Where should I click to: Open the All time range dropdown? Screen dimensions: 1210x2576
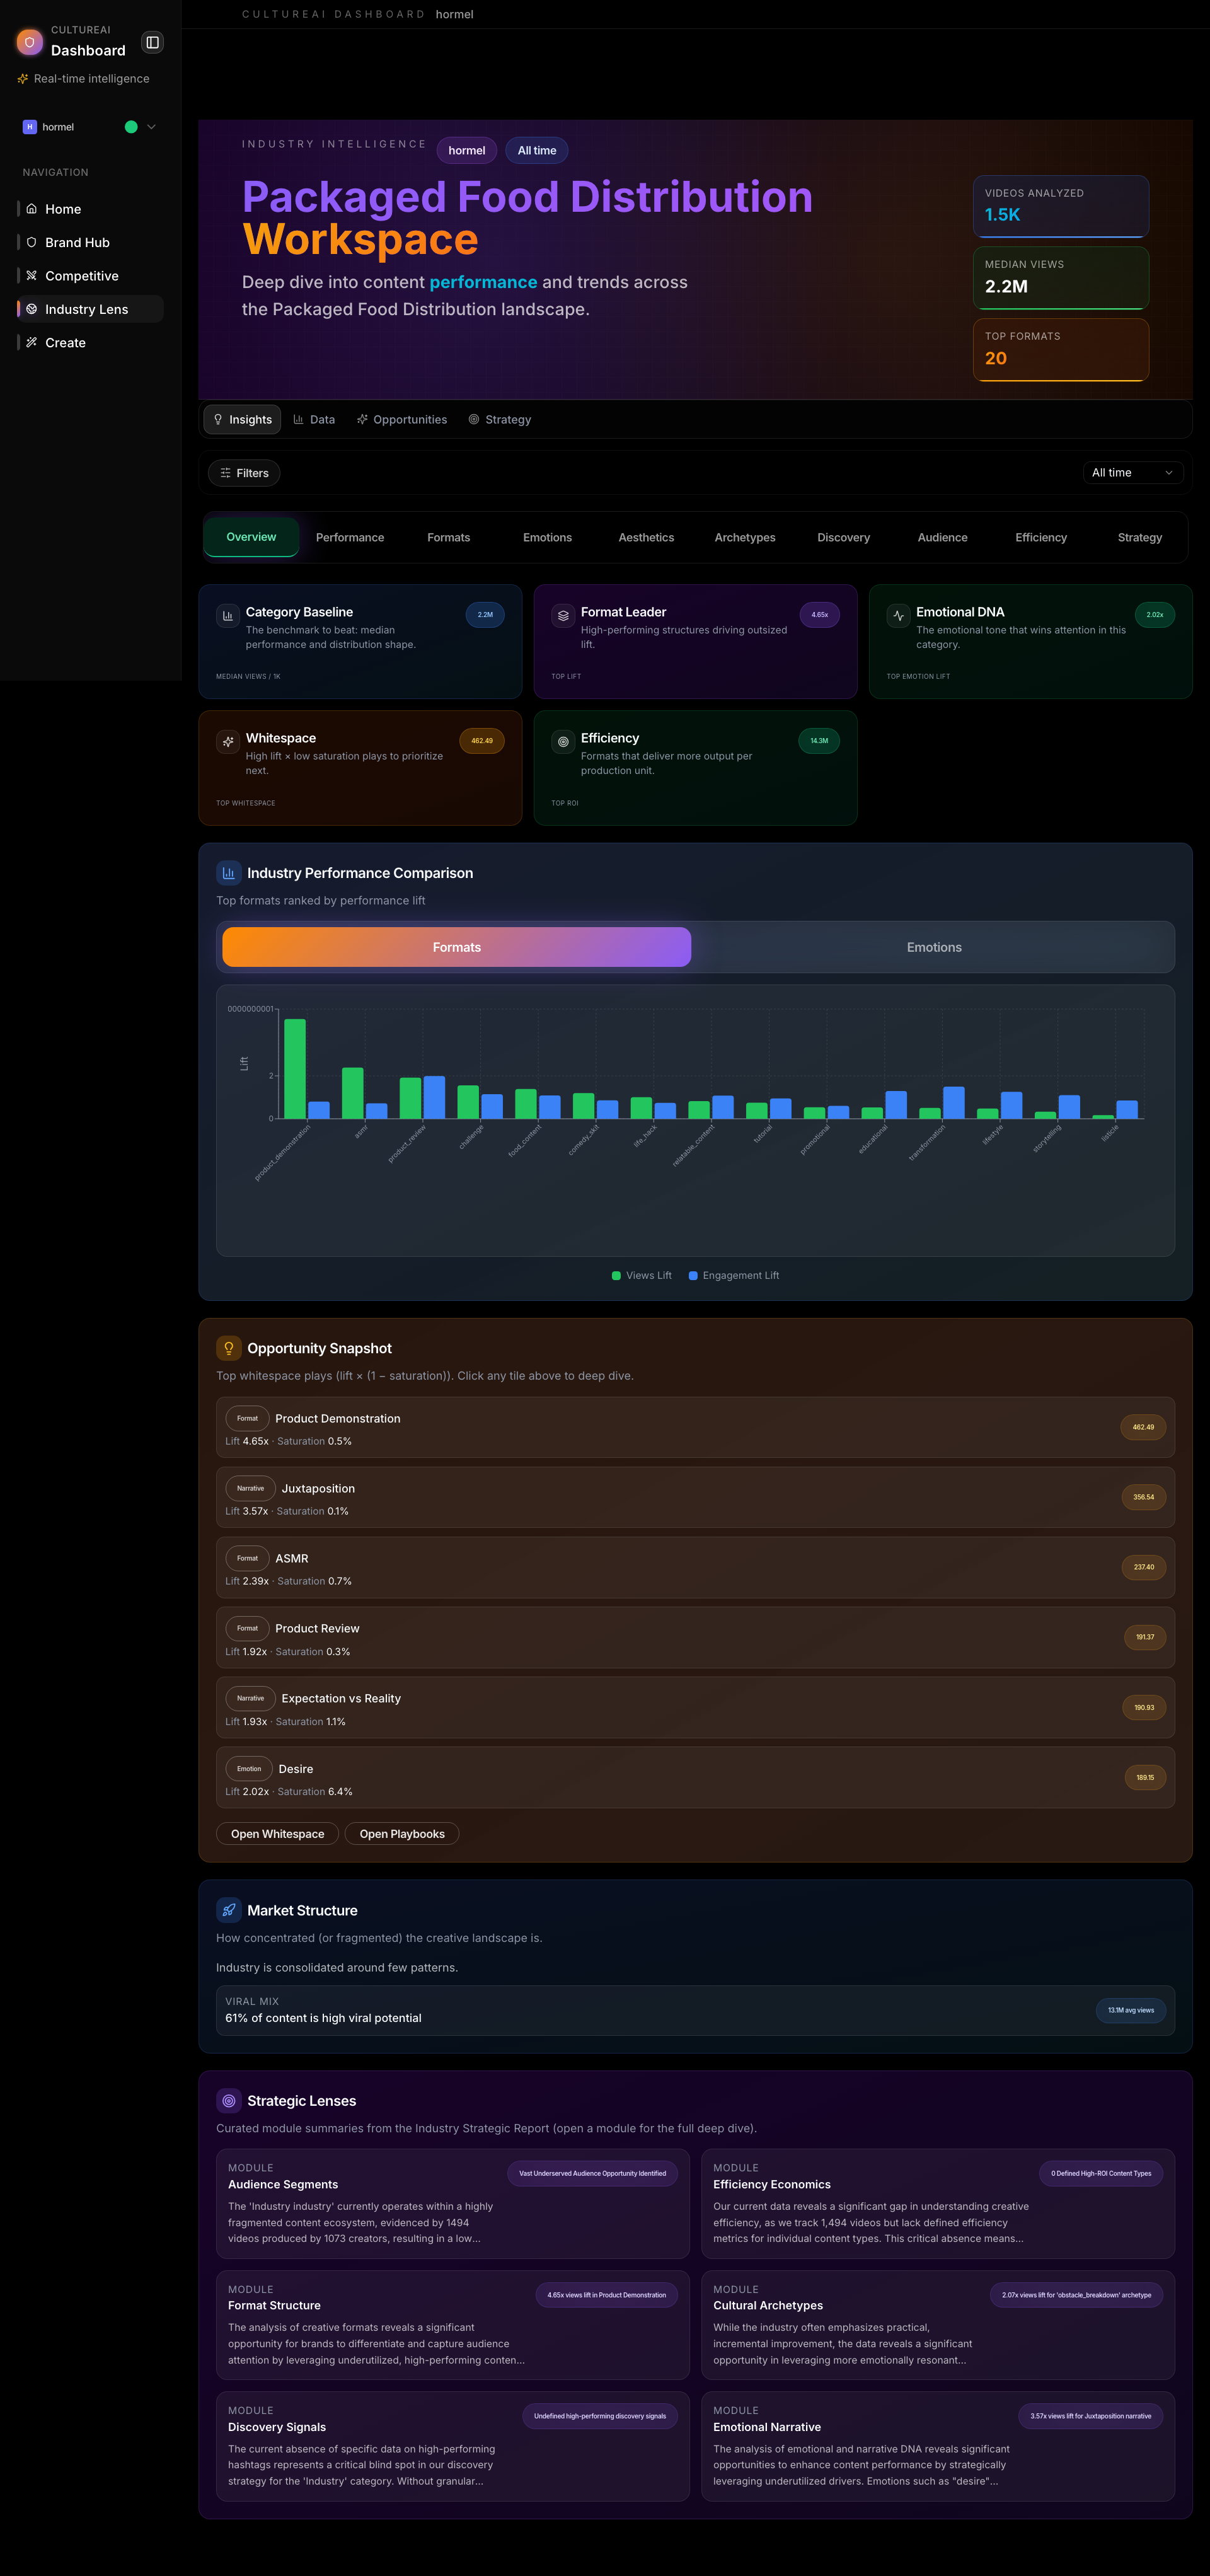click(x=1132, y=473)
